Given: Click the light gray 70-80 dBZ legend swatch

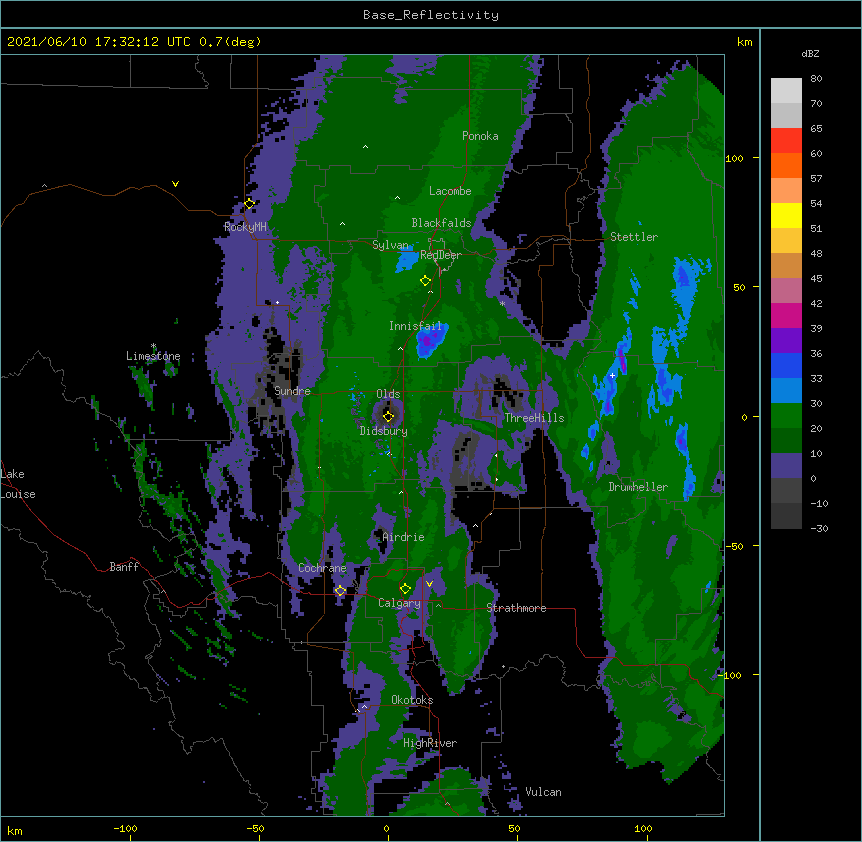Looking at the screenshot, I should 786,91.
